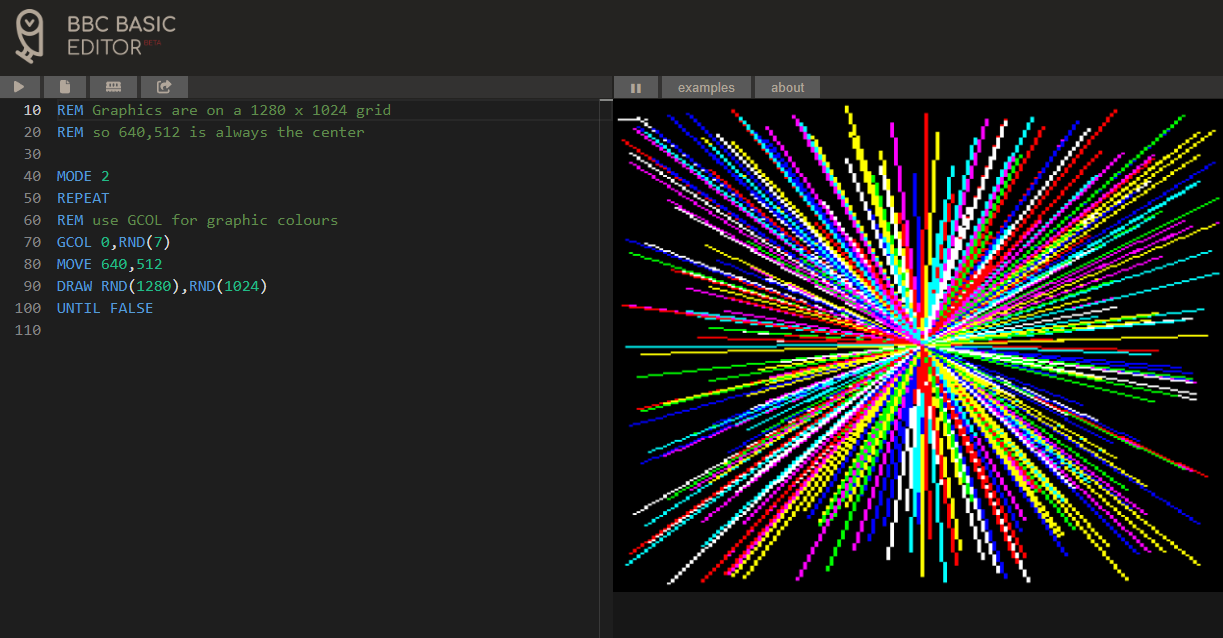Place cursor on the REPEAT statement
This screenshot has width=1223, height=638.
[83, 198]
